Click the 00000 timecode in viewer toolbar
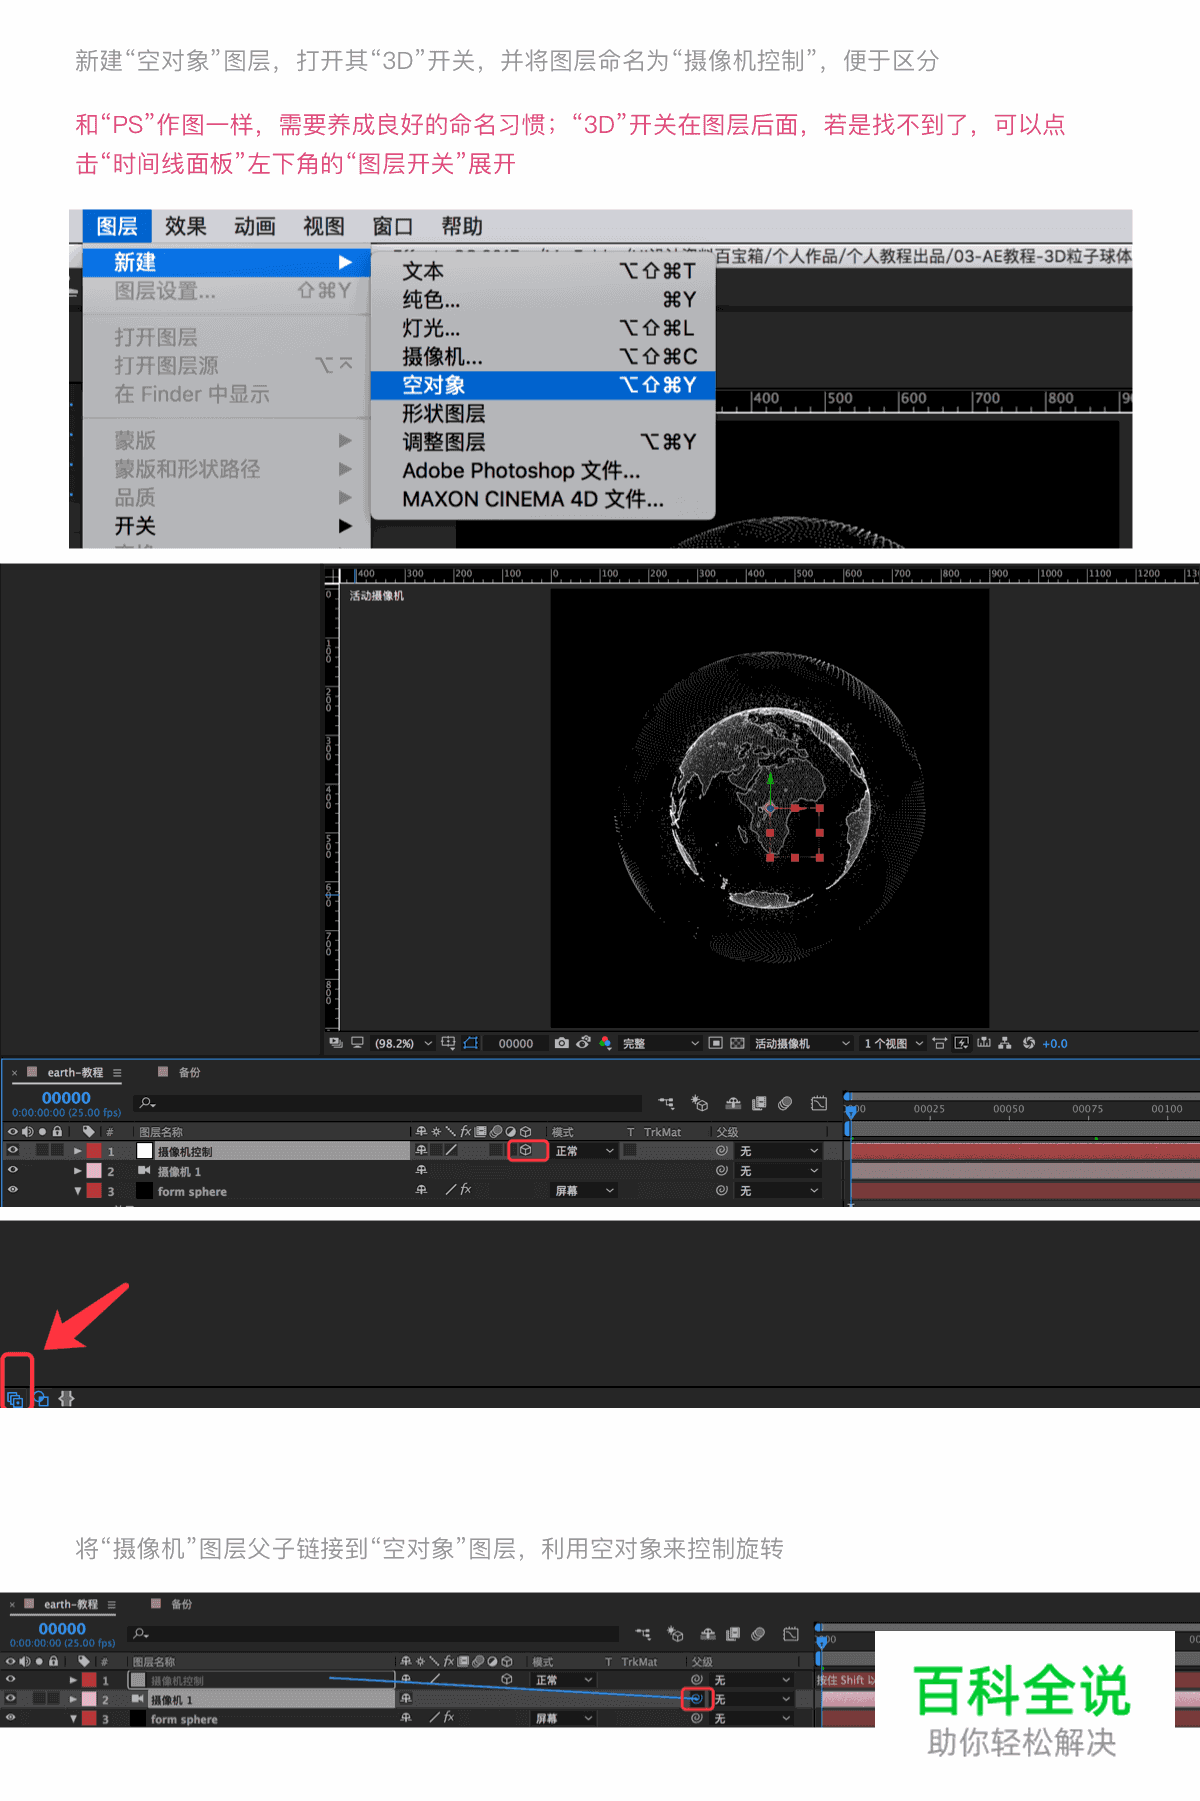This screenshot has width=1200, height=1801. click(x=516, y=1043)
